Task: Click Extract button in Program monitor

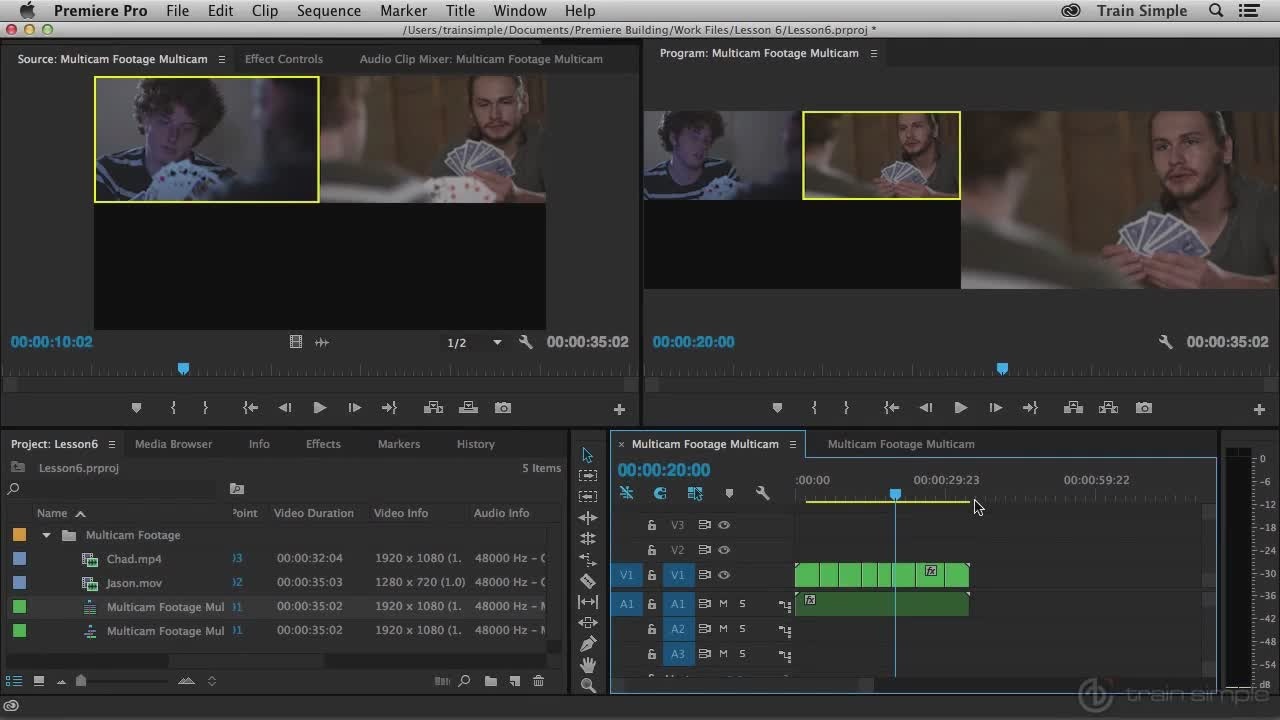Action: tap(1108, 408)
